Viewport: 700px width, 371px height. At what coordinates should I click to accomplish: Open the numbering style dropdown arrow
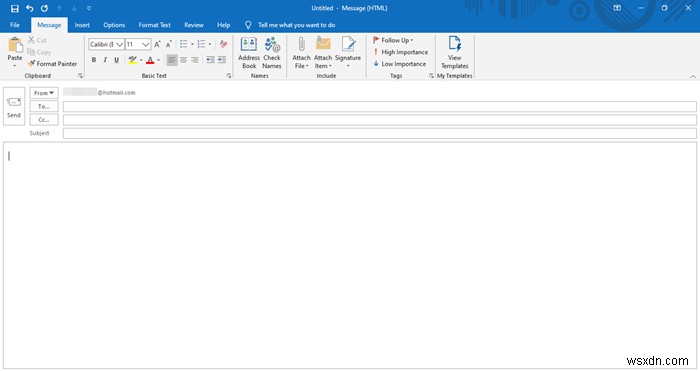(210, 44)
